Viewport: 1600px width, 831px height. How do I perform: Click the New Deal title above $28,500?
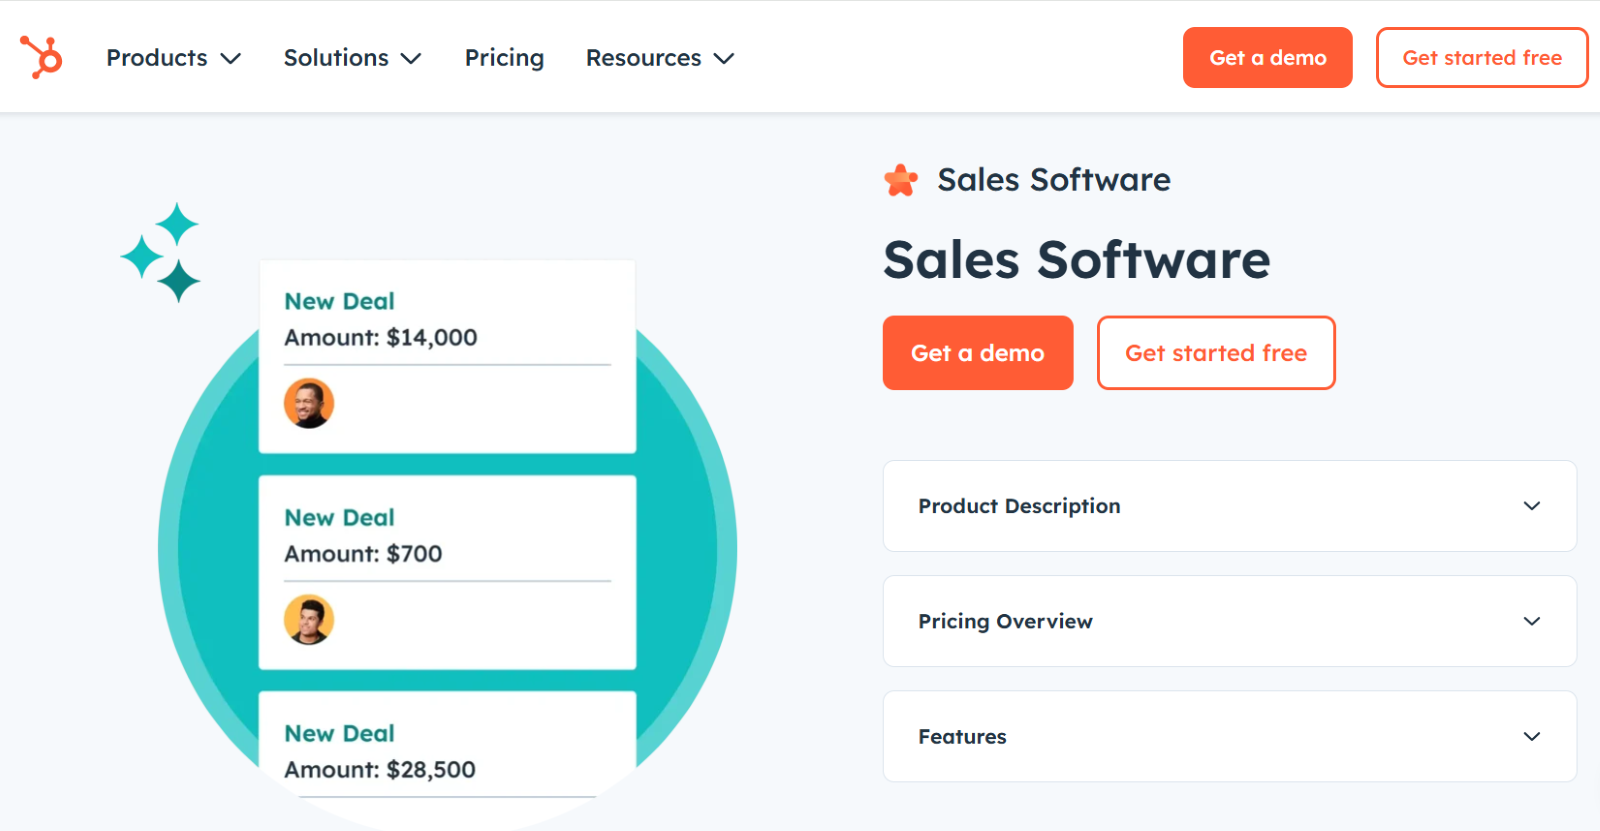tap(339, 733)
